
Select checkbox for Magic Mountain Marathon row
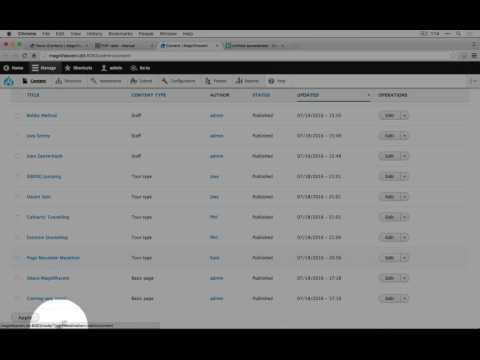coord(18,258)
